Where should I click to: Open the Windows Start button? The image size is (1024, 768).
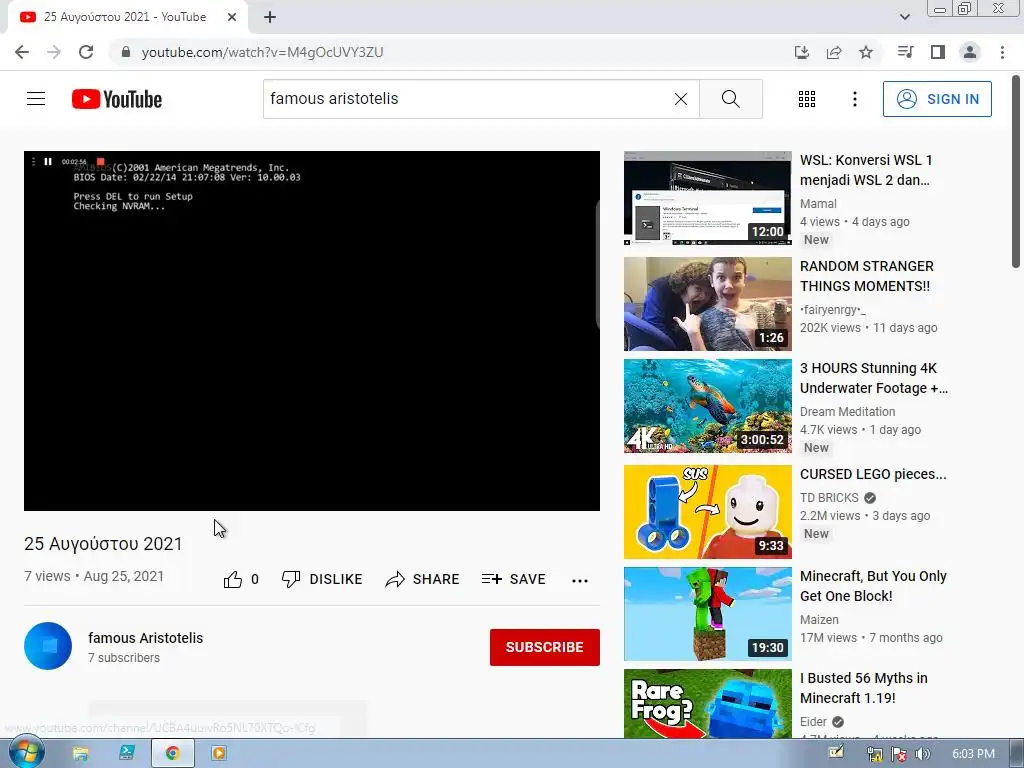(x=26, y=753)
